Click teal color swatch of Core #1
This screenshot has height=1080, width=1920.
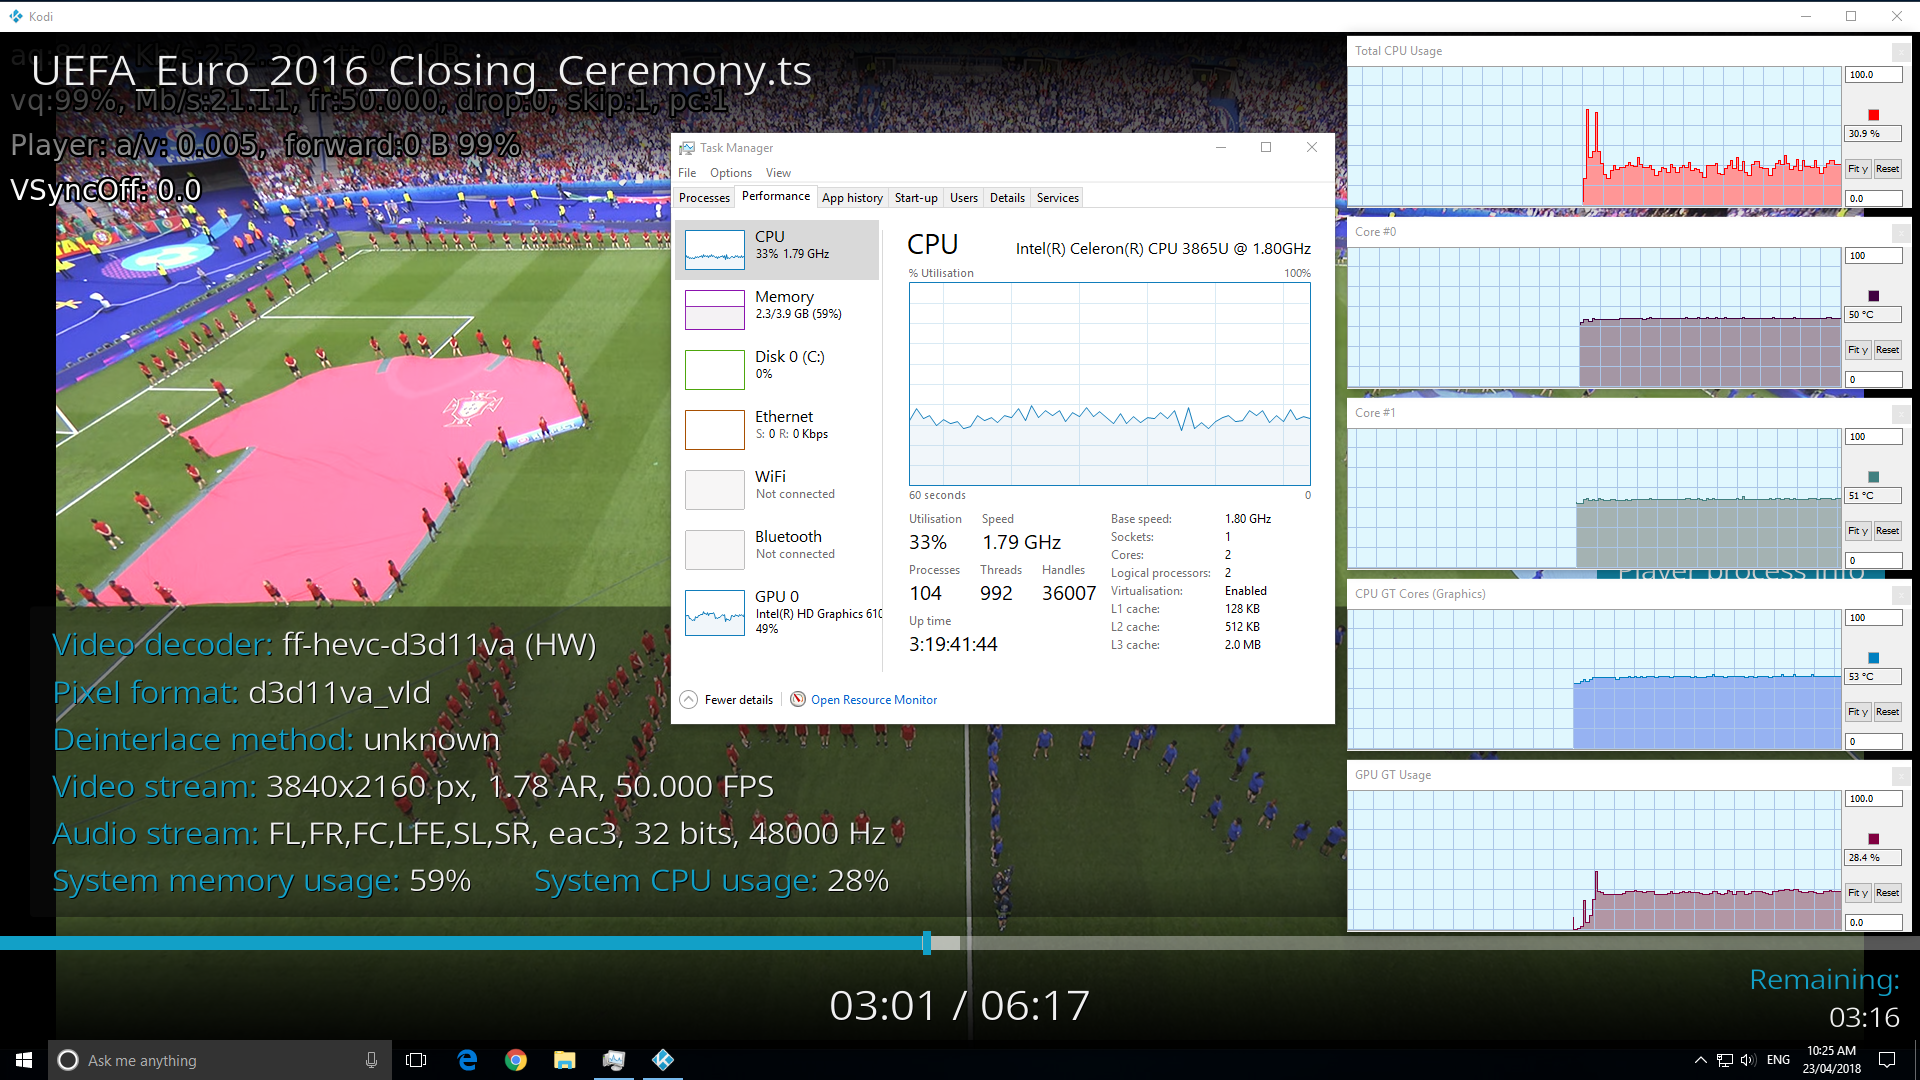(1874, 477)
